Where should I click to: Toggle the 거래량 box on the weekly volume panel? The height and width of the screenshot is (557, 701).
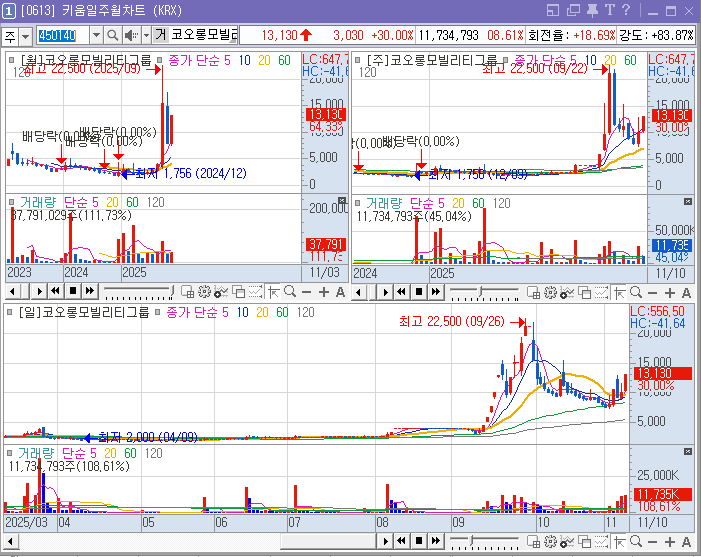click(358, 203)
